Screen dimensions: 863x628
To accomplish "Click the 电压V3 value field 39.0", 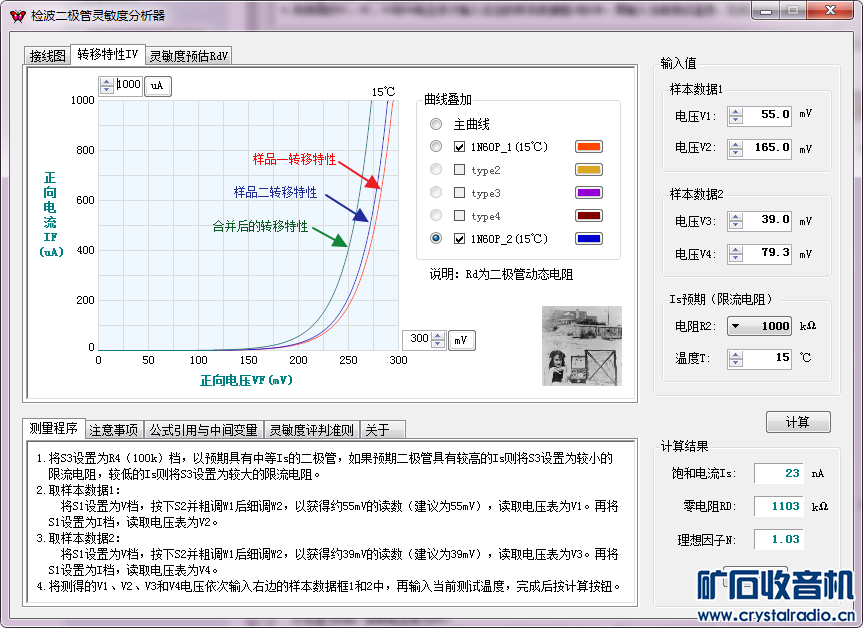I will coord(767,220).
